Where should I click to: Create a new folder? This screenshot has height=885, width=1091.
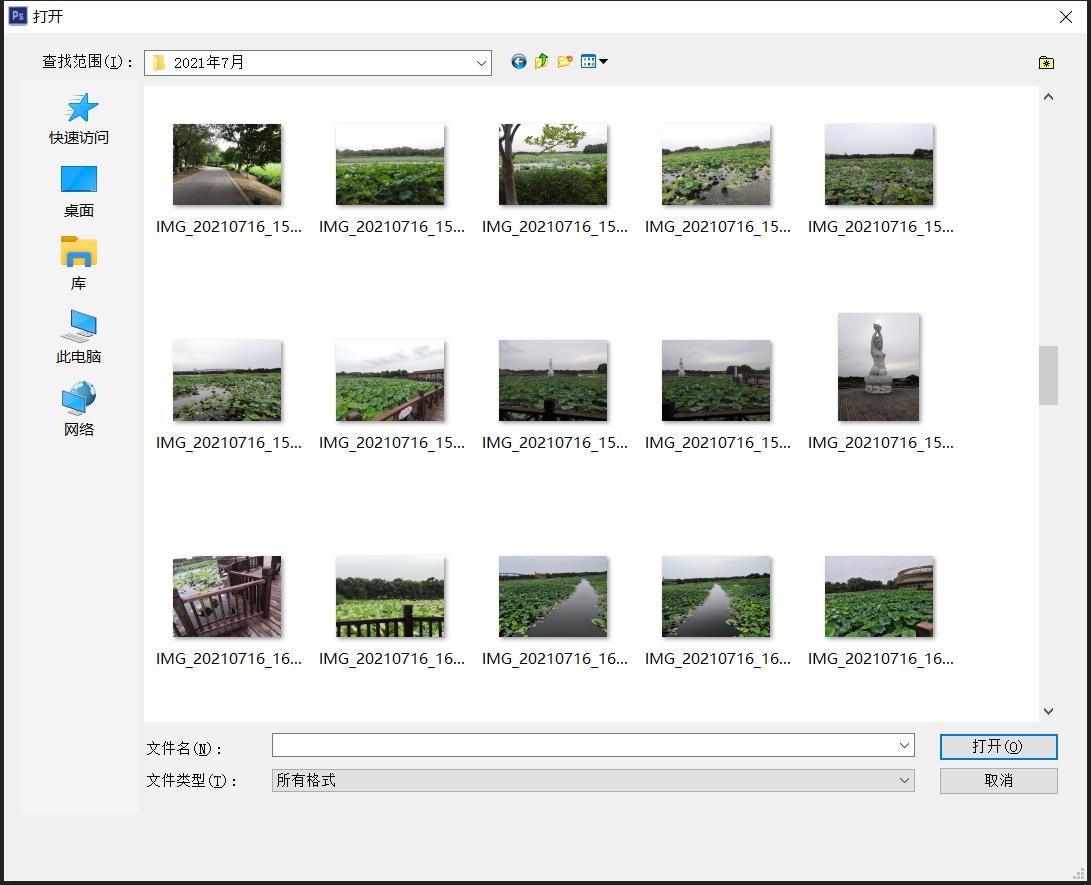tap(565, 61)
